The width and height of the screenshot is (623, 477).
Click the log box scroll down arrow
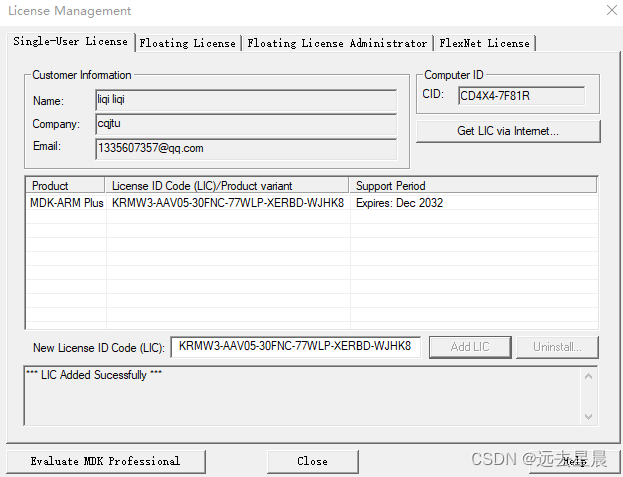(589, 417)
